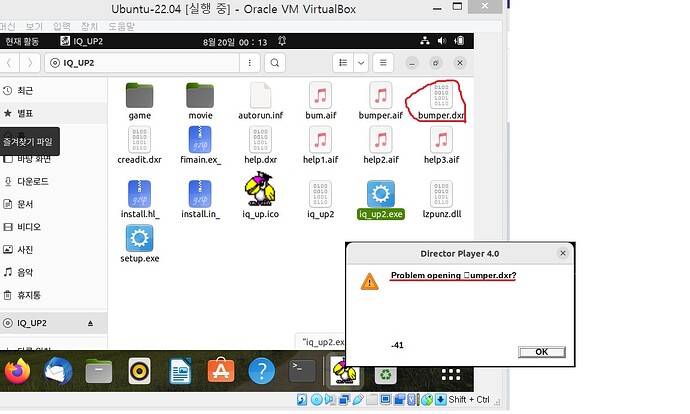Screen dimensions: 690x414
Task: Open the Downloads sidebar folder
Action: (53, 181)
